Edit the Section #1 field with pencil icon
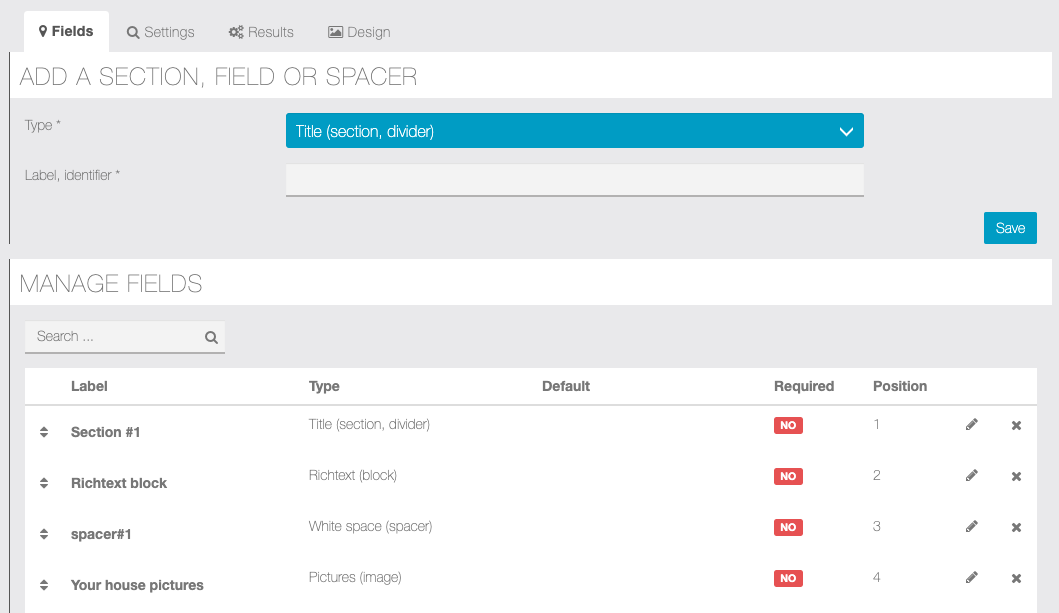 point(971,425)
